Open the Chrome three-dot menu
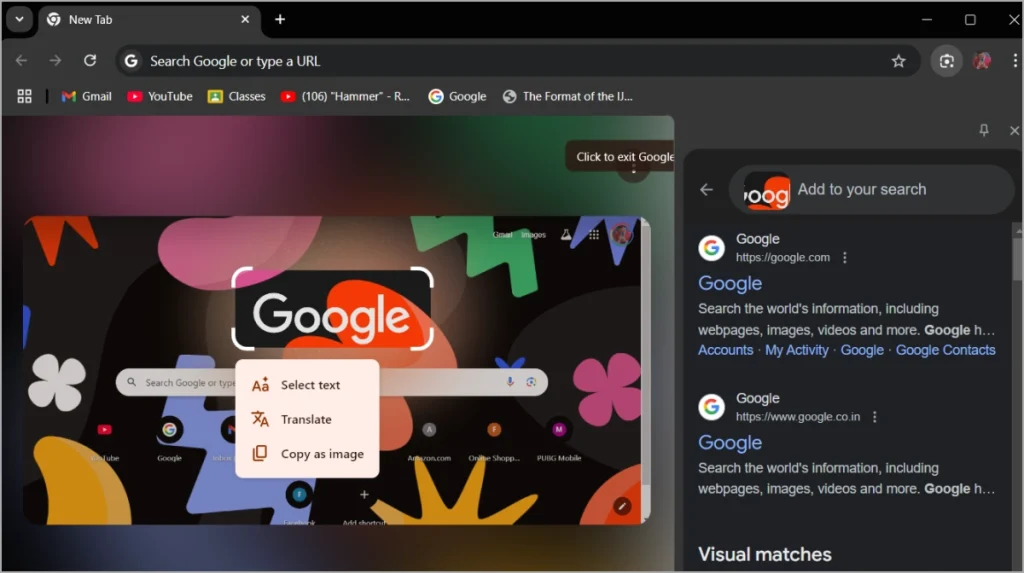This screenshot has height=573, width=1024. click(x=1014, y=61)
